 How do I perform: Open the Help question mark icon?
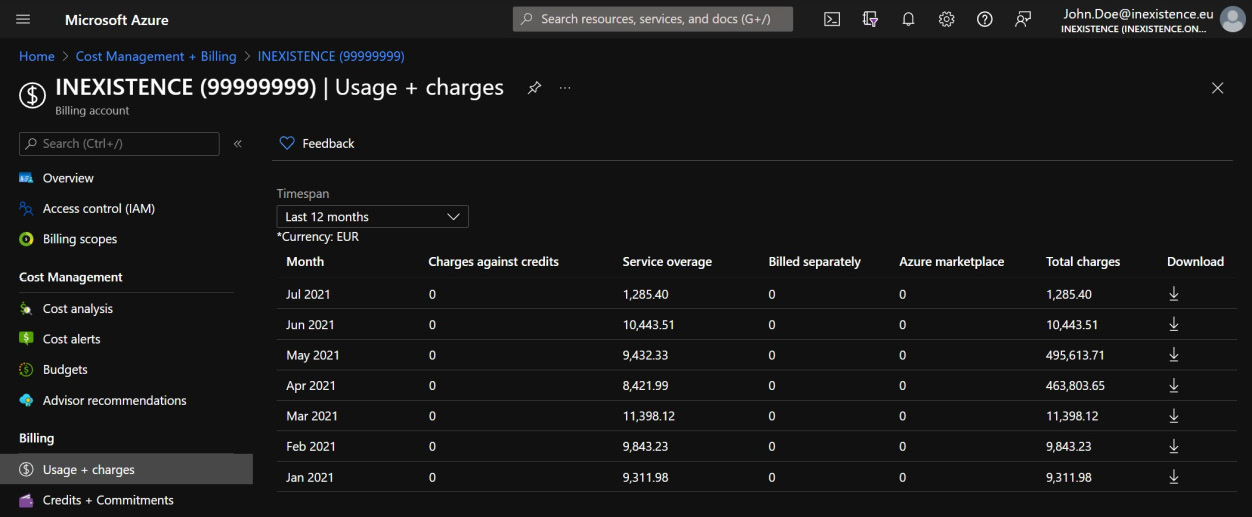(984, 19)
